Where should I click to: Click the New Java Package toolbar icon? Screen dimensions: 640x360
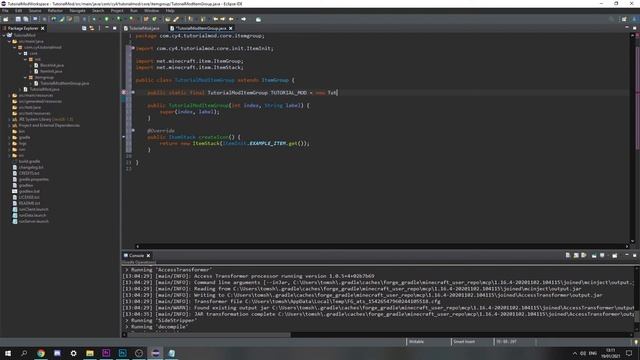point(146,19)
